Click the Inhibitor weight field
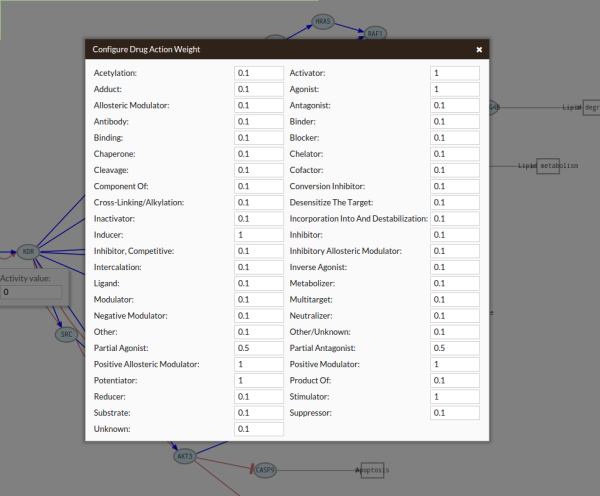 (x=455, y=235)
